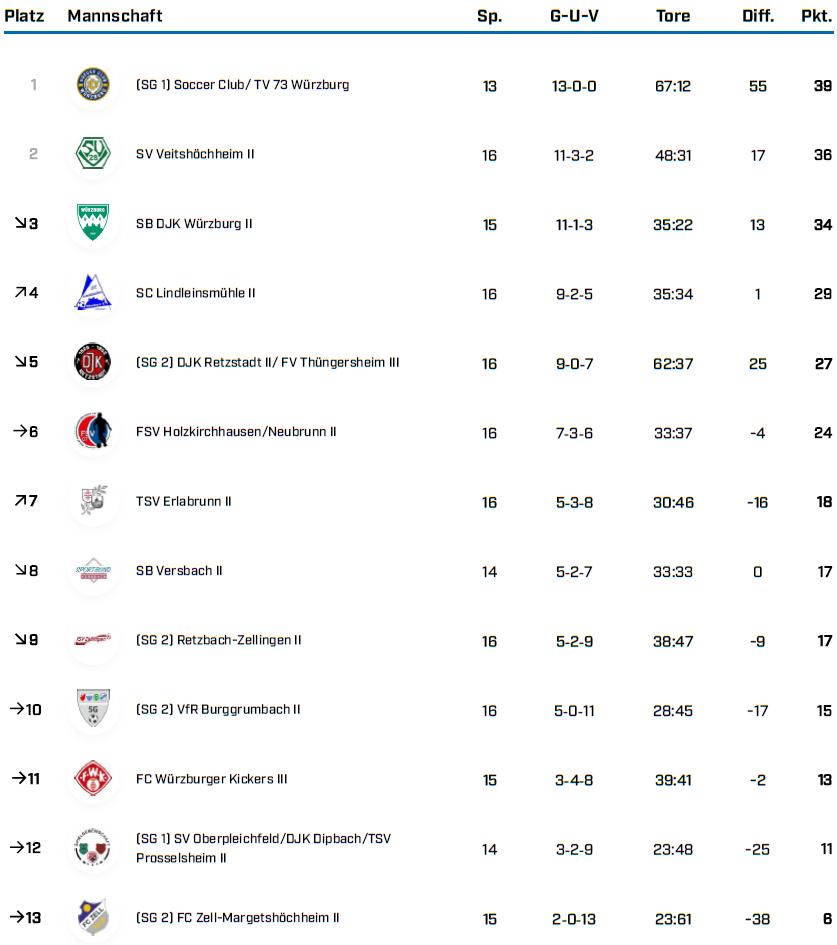Open team link SV Veitshöchheim II
This screenshot has width=837, height=945.
click(x=195, y=155)
